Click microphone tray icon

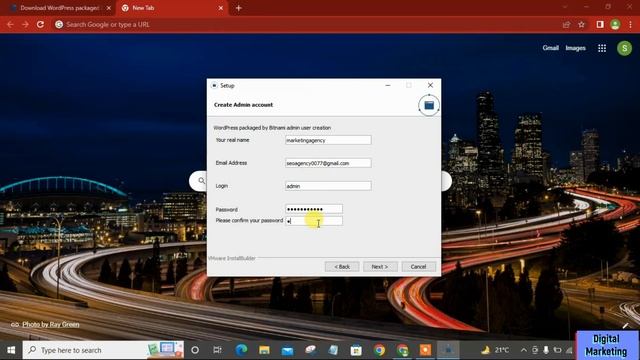click(x=546, y=350)
